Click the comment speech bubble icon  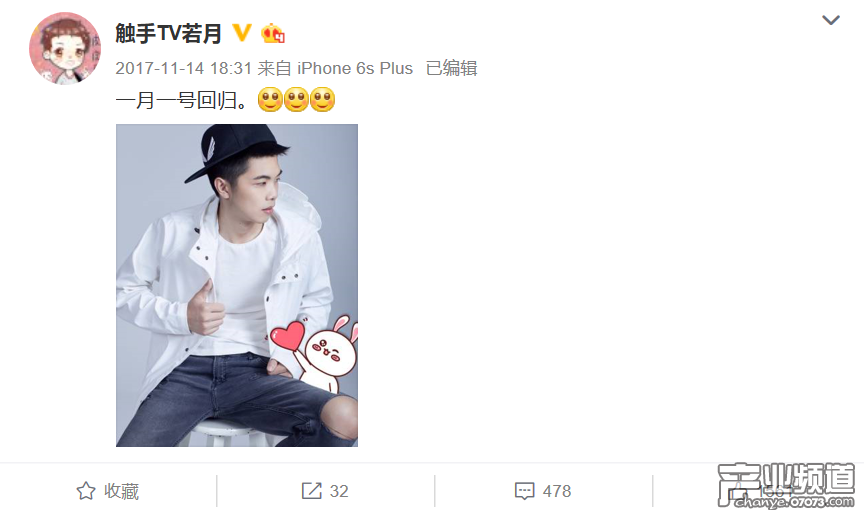coord(525,491)
